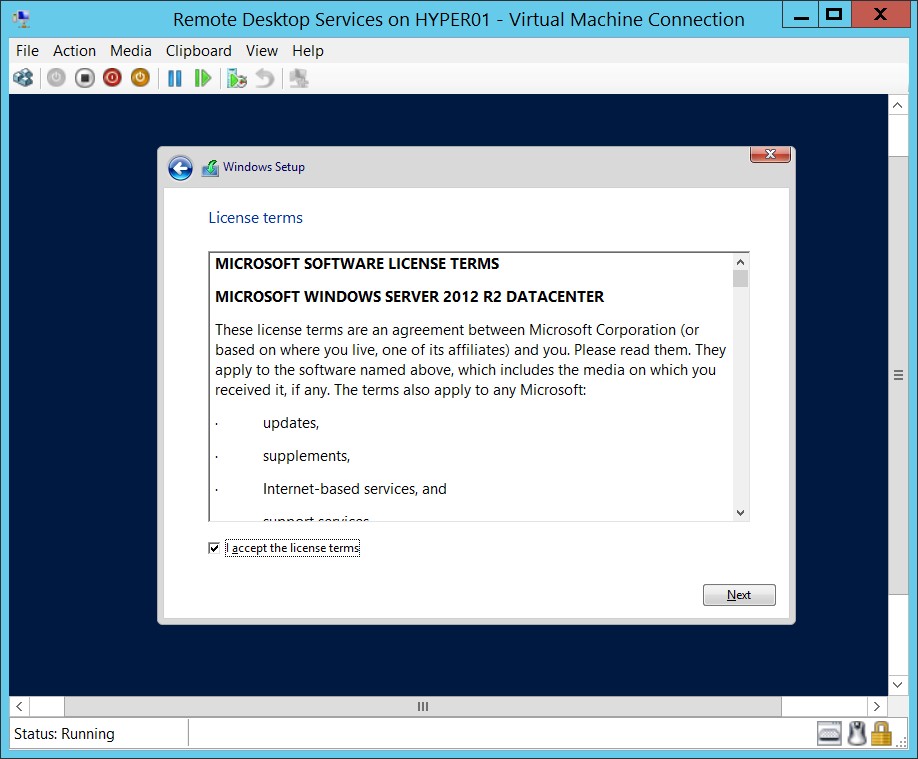Click the Windows Setup installer icon

pyautogui.click(x=210, y=168)
